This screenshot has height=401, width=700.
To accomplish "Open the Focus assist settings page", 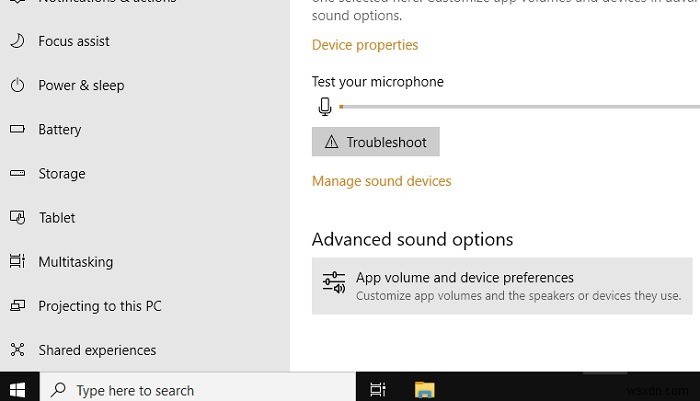I will pyautogui.click(x=74, y=41).
